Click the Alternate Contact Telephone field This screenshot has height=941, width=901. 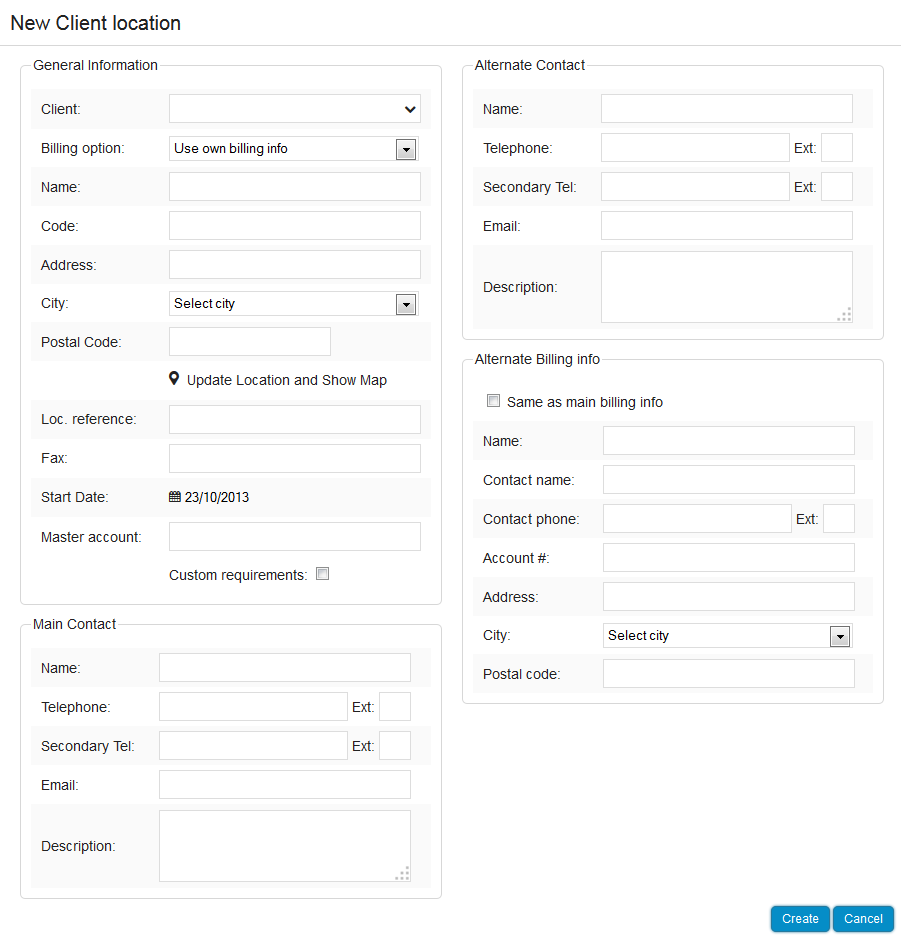pyautogui.click(x=695, y=148)
